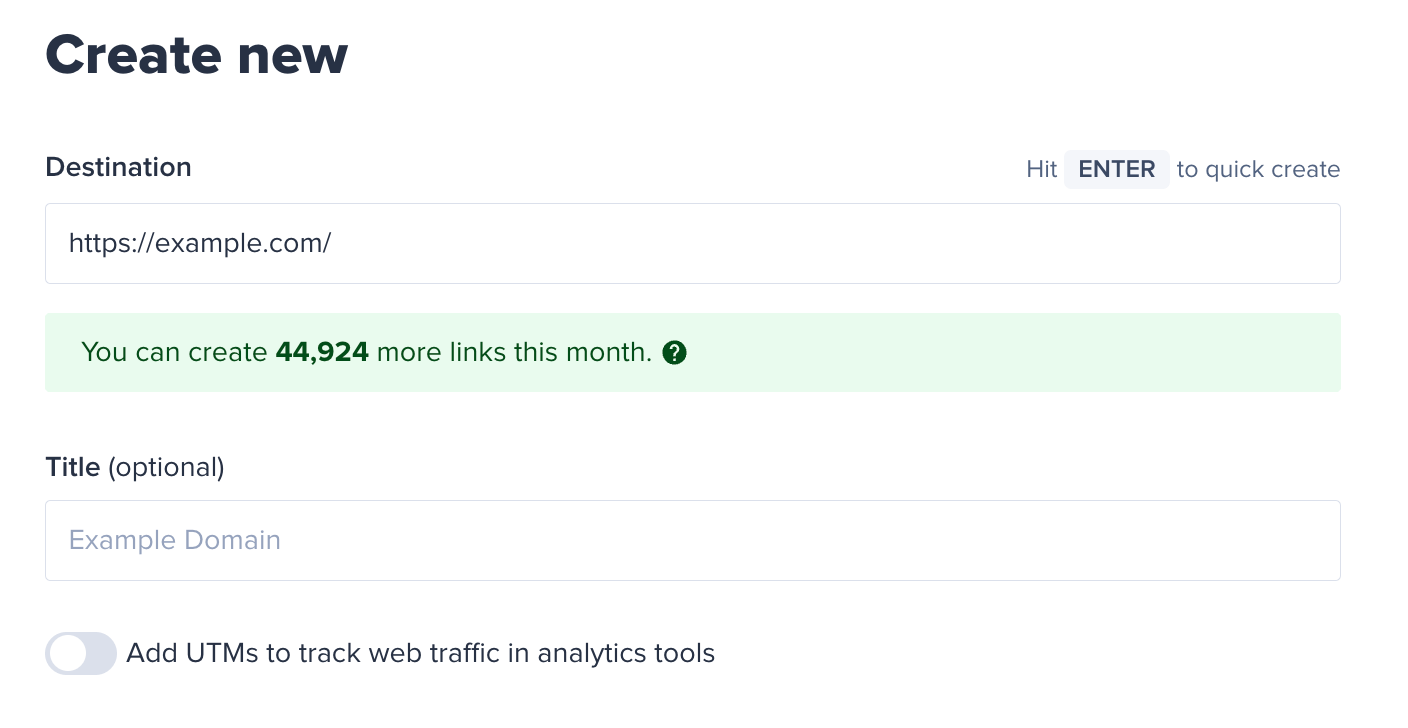Switch on the analytics UTM tracking control

tap(81, 653)
